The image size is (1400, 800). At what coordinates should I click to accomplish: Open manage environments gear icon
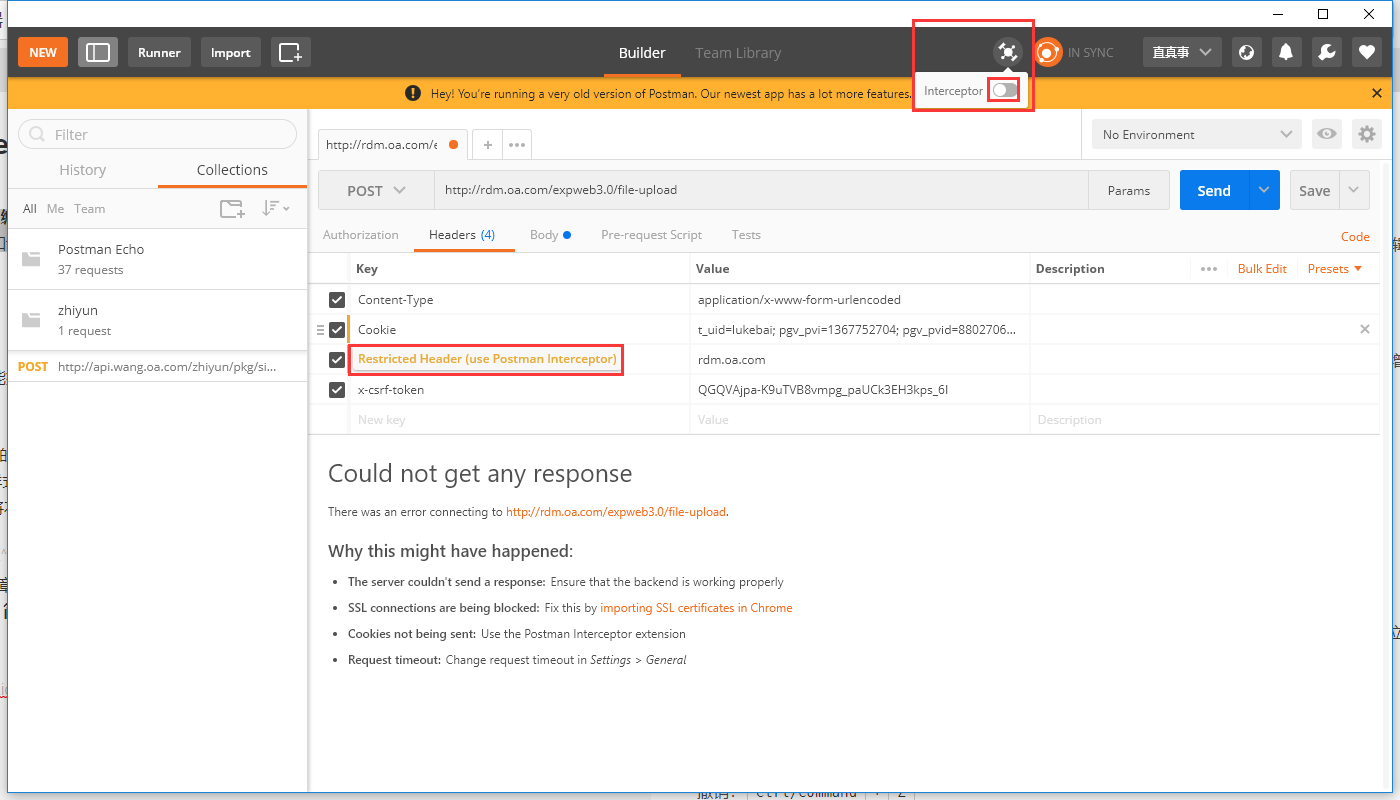(1366, 134)
